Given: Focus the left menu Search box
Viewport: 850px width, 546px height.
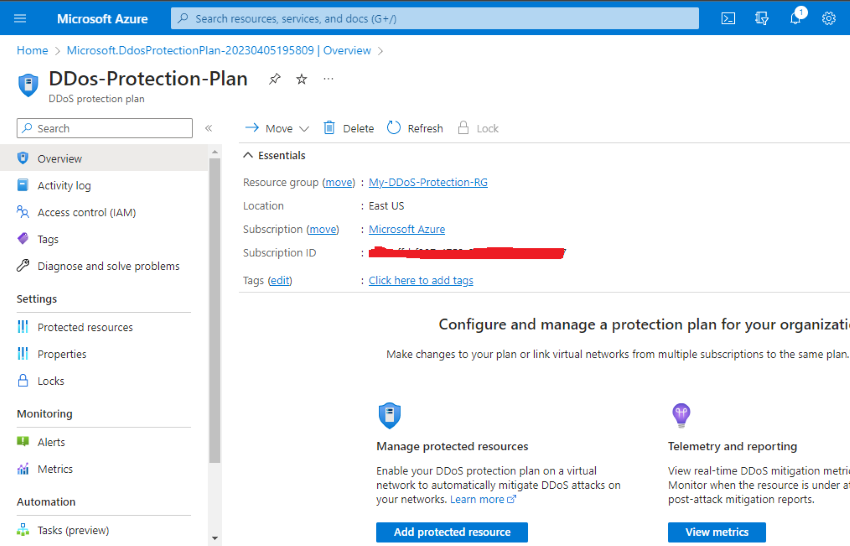Looking at the screenshot, I should (105, 129).
